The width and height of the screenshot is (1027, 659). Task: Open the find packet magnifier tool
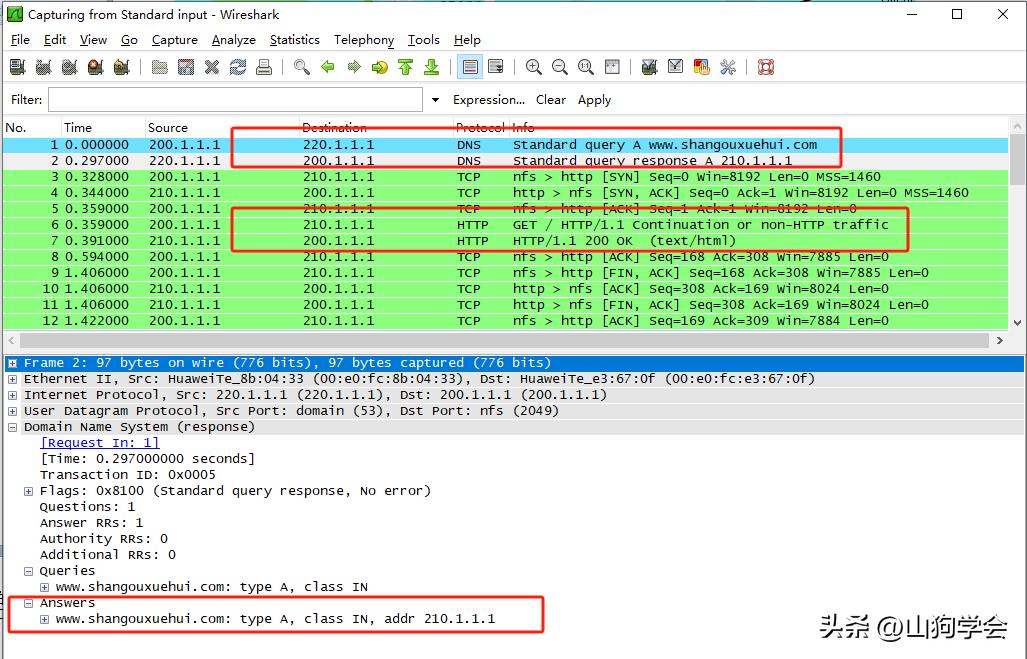[301, 67]
